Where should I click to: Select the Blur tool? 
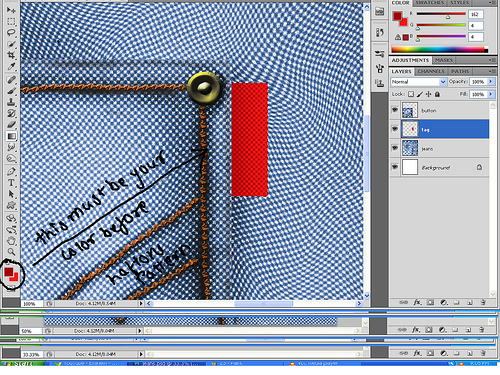[11, 147]
